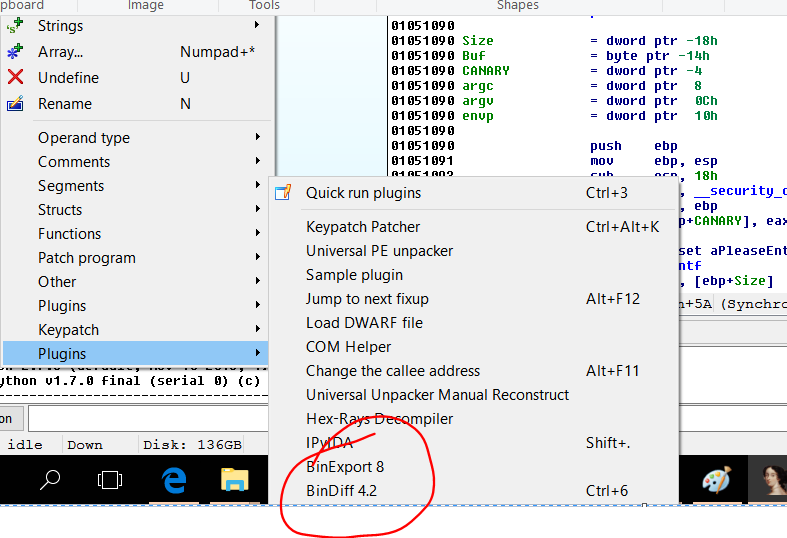Select BinDiff 4.2 plugin
787x538 pixels.
point(341,491)
